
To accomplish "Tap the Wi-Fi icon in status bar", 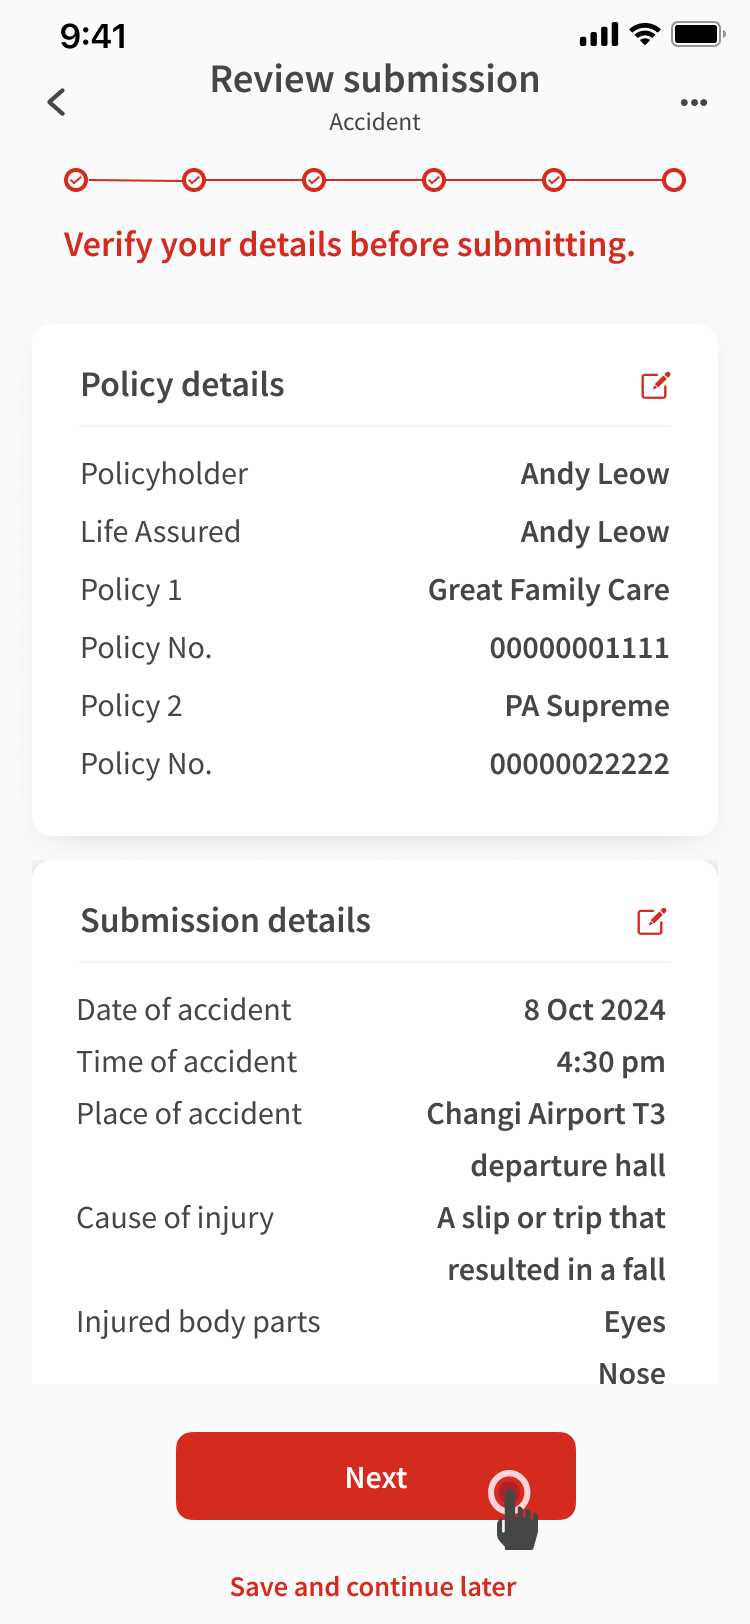I will pyautogui.click(x=646, y=35).
